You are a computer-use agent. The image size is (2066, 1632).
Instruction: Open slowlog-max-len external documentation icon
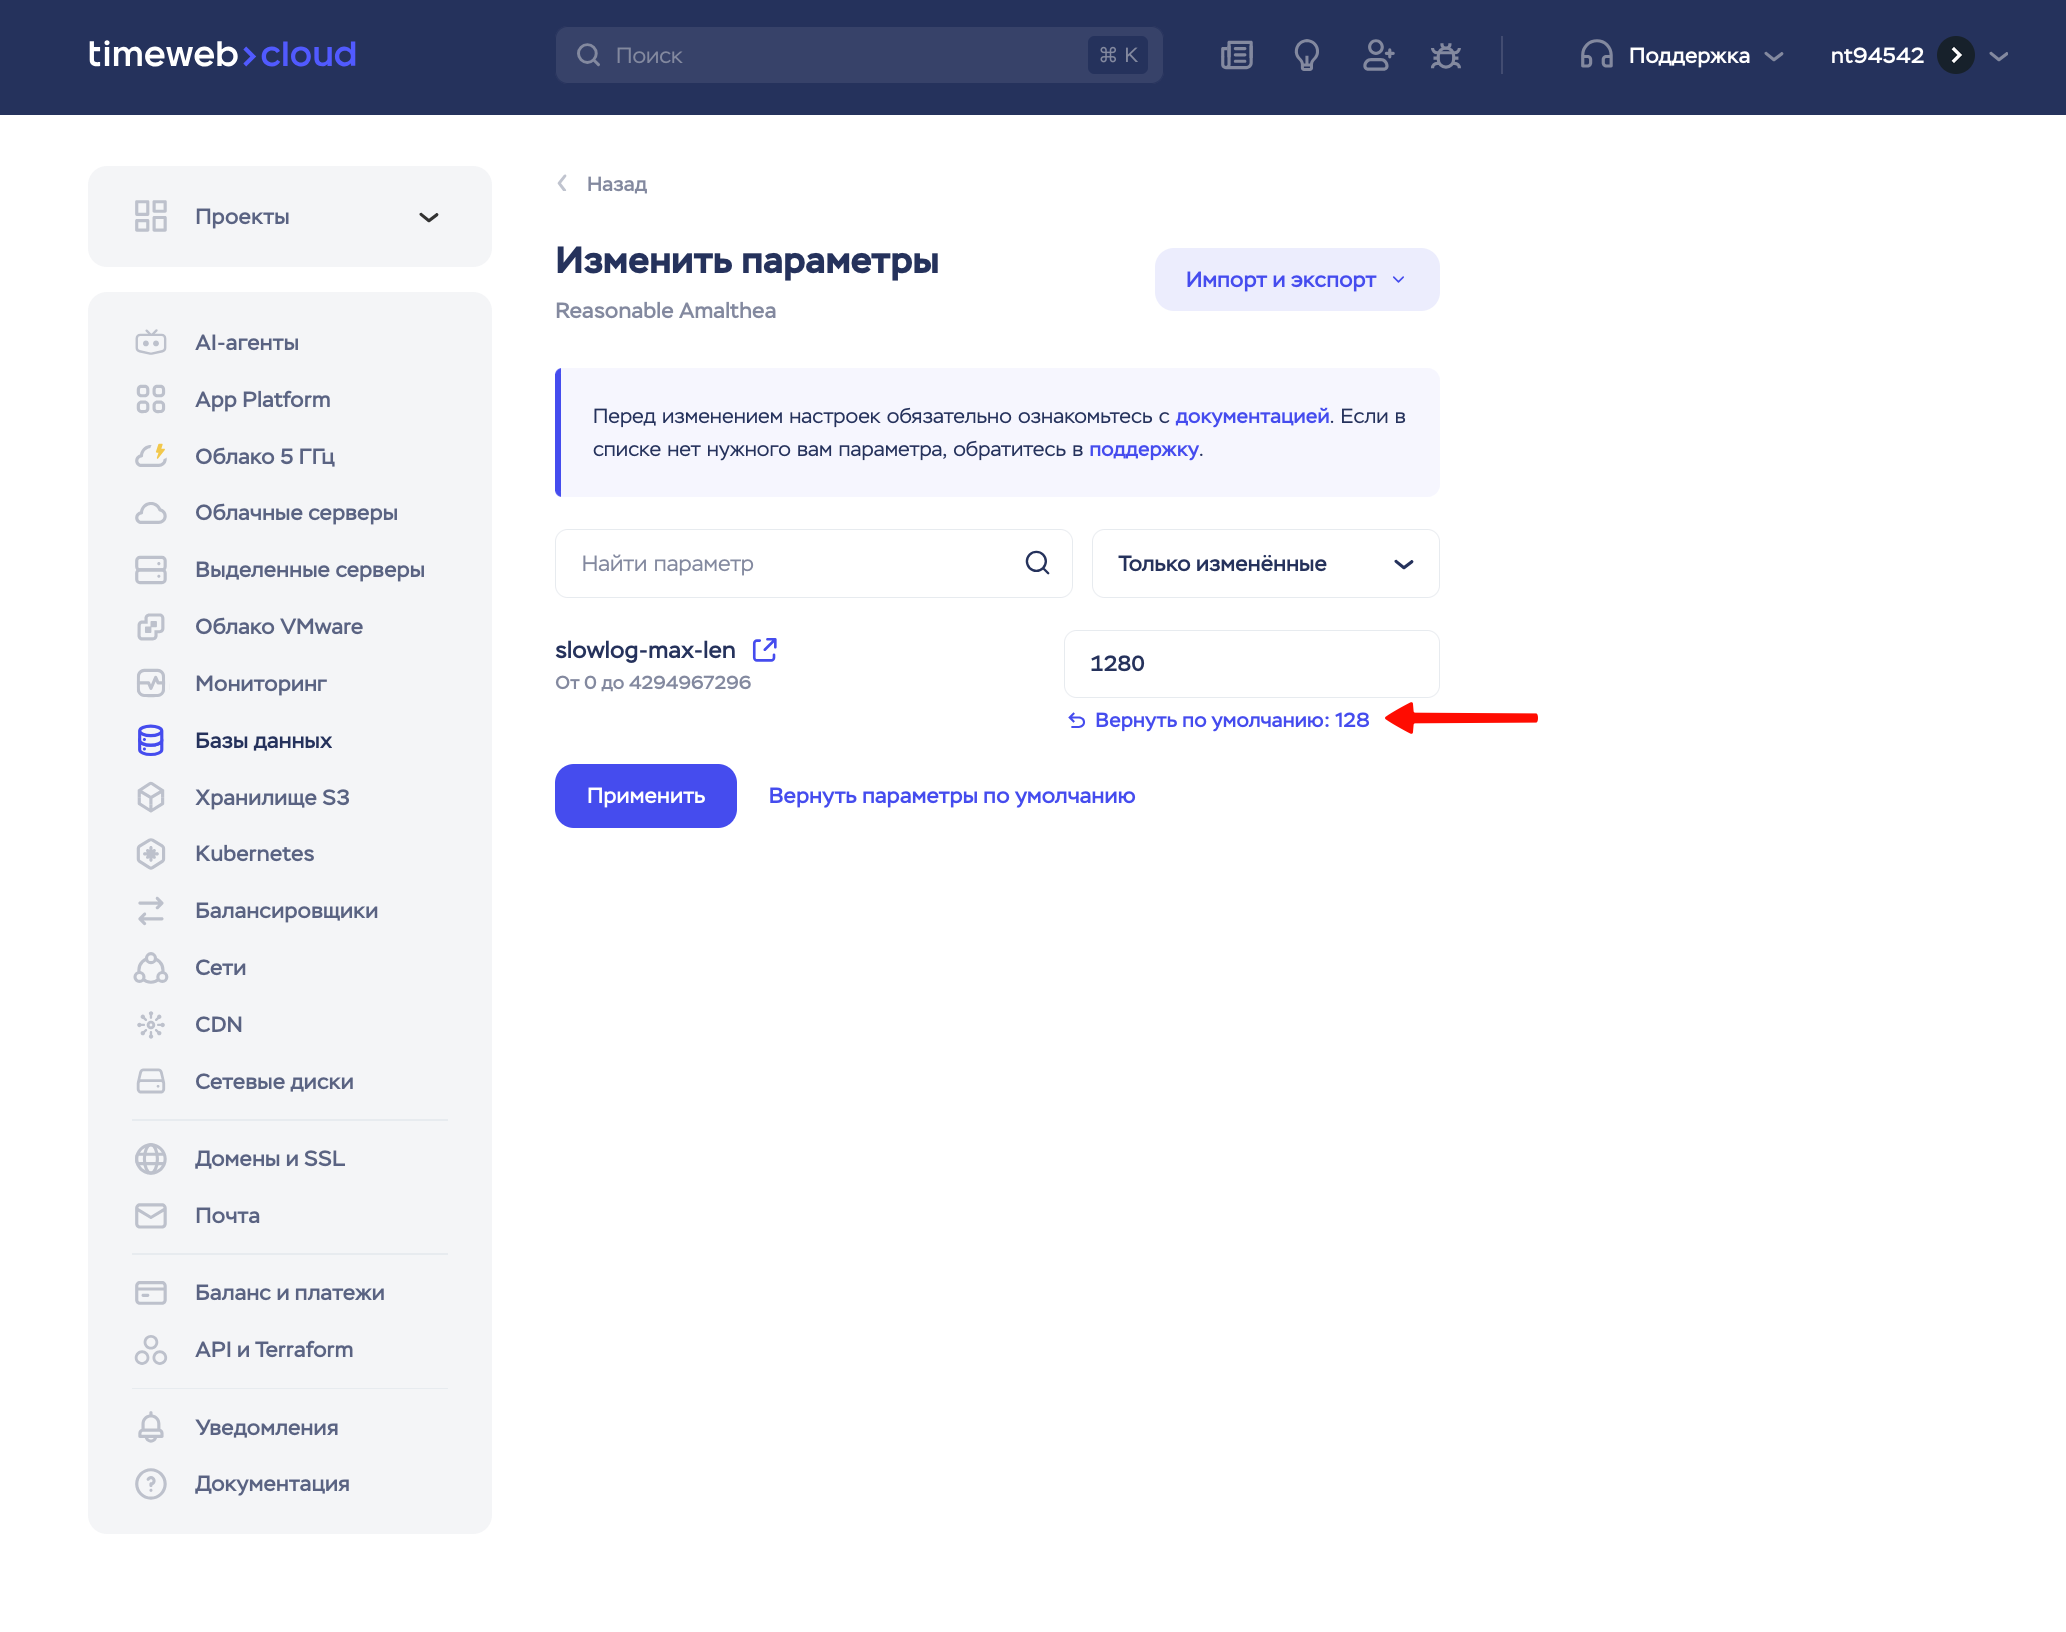(x=765, y=650)
